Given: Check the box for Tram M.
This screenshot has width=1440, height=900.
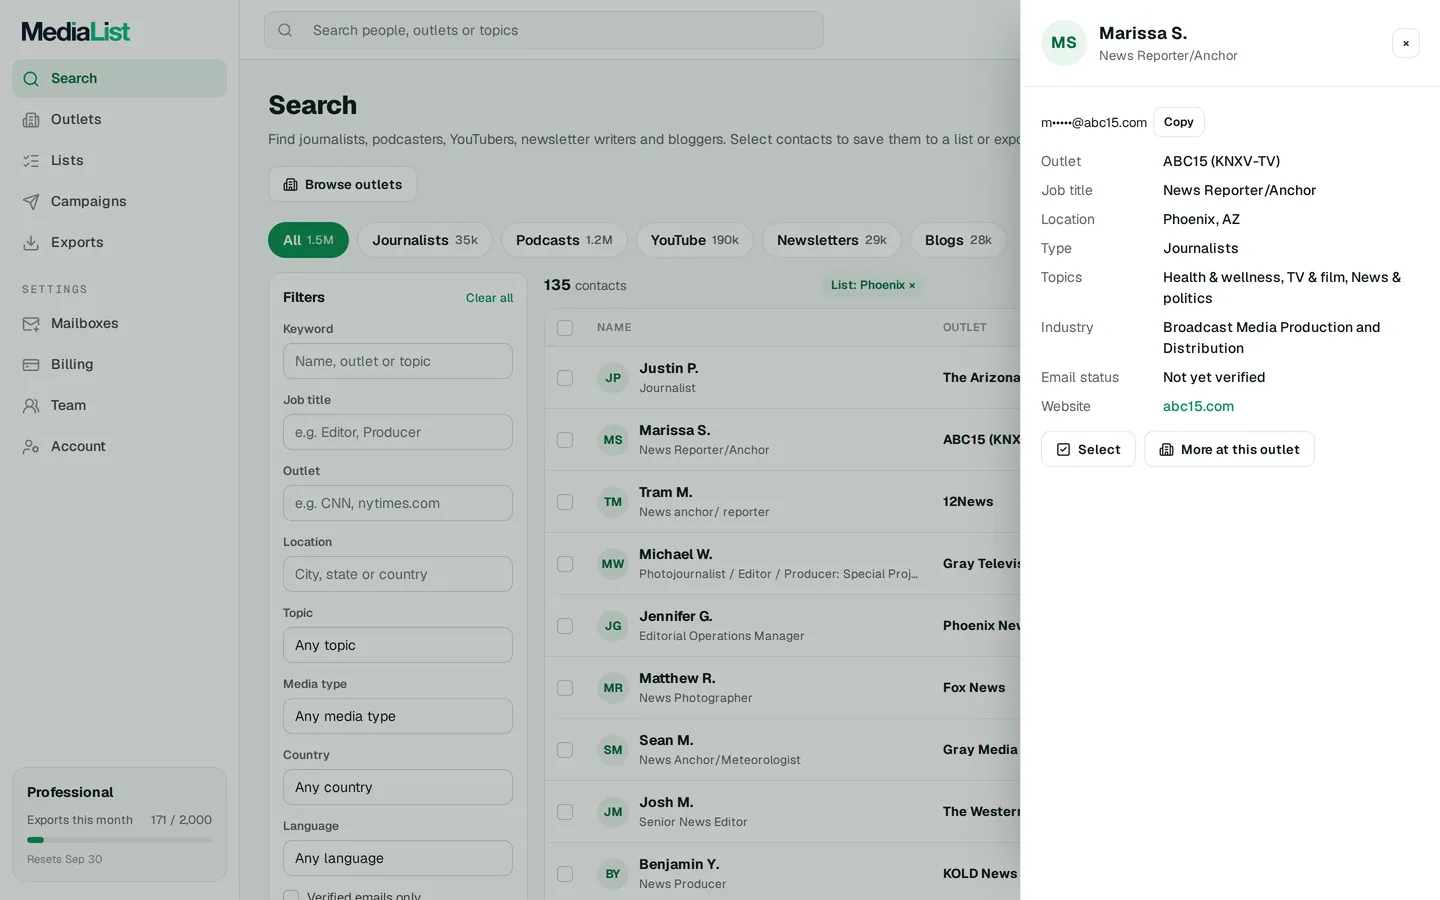Looking at the screenshot, I should pyautogui.click(x=565, y=502).
